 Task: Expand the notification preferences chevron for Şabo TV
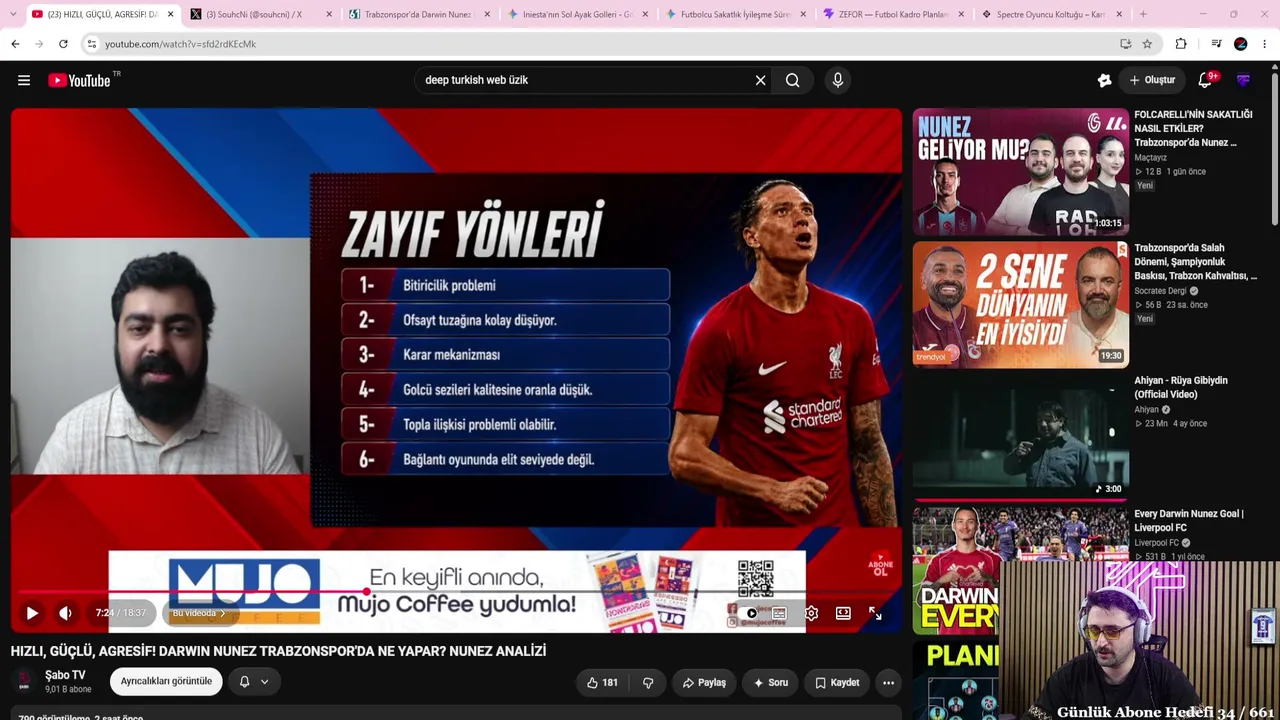click(x=264, y=682)
